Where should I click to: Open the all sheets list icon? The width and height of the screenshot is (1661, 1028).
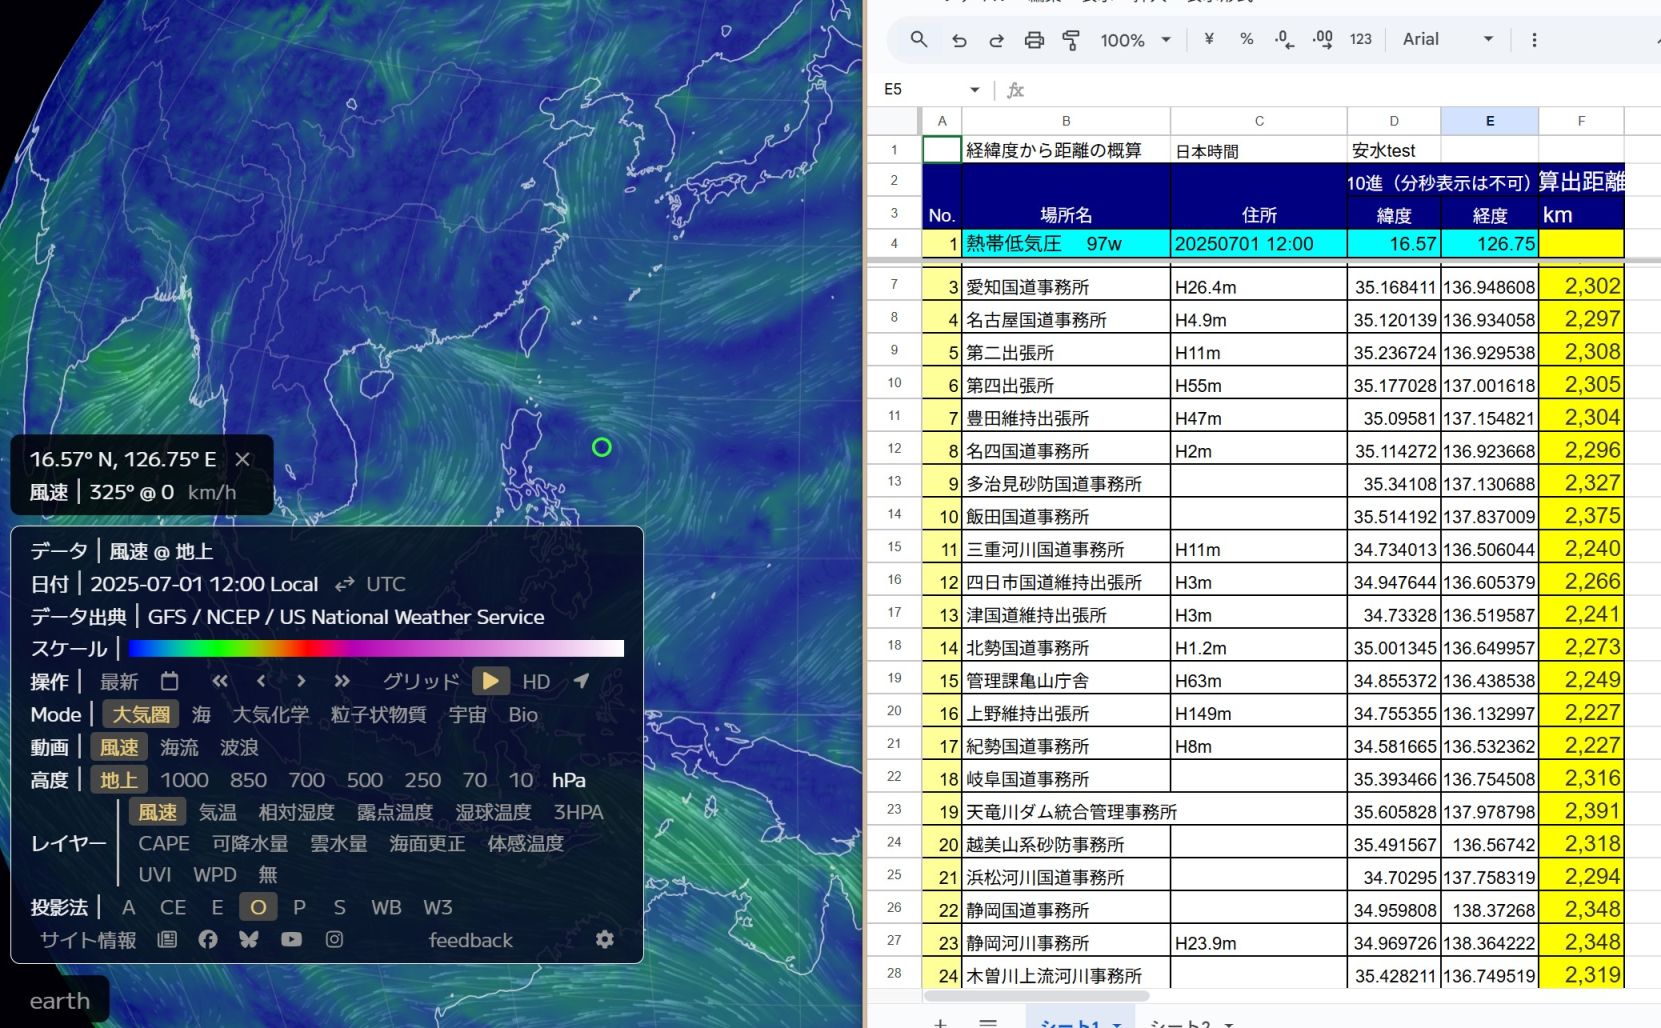988,1023
